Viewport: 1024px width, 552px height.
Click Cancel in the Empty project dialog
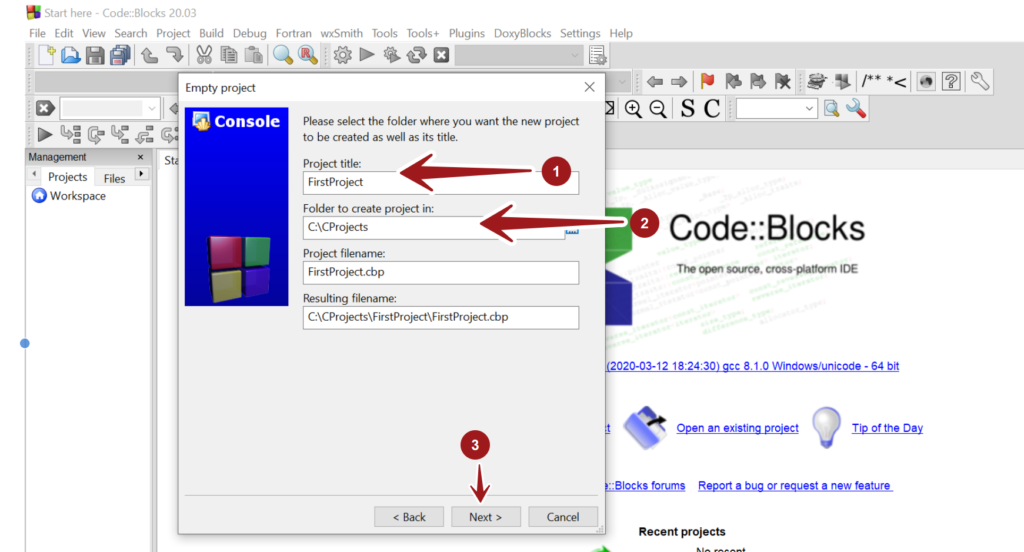click(563, 517)
